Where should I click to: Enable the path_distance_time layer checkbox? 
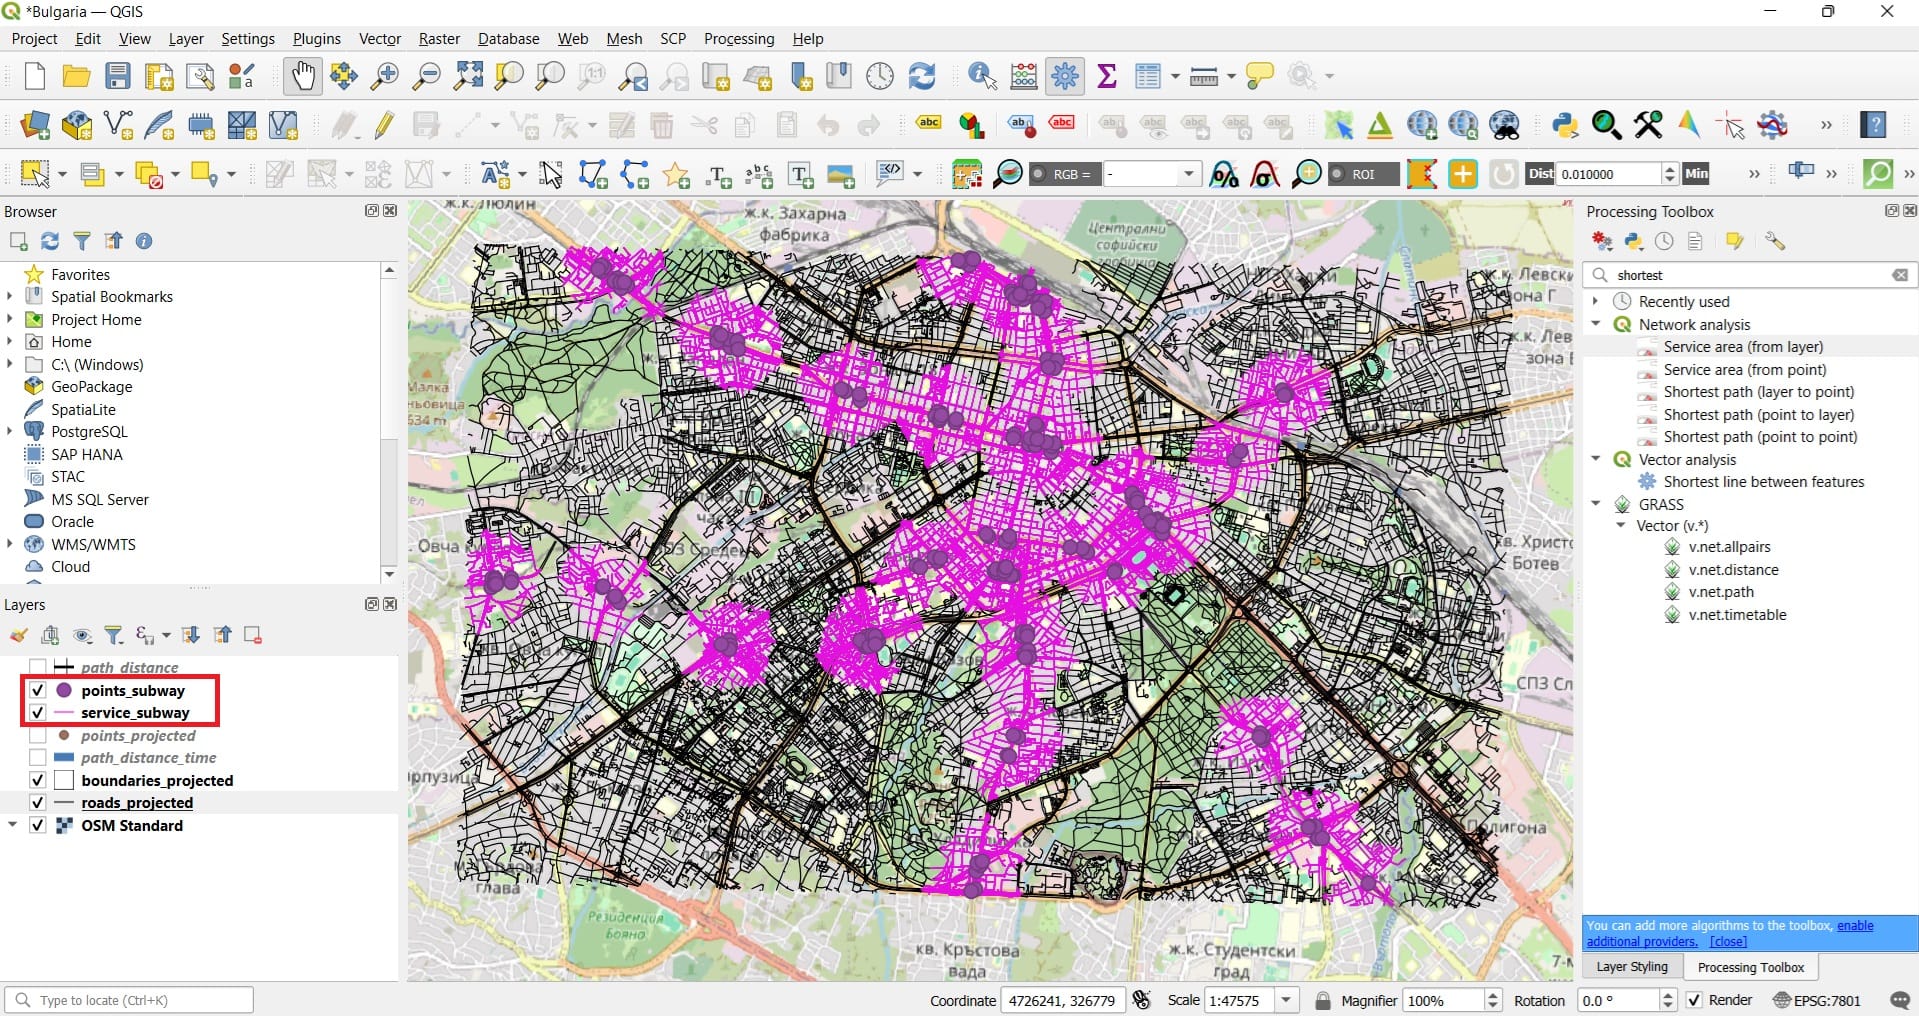(38, 758)
